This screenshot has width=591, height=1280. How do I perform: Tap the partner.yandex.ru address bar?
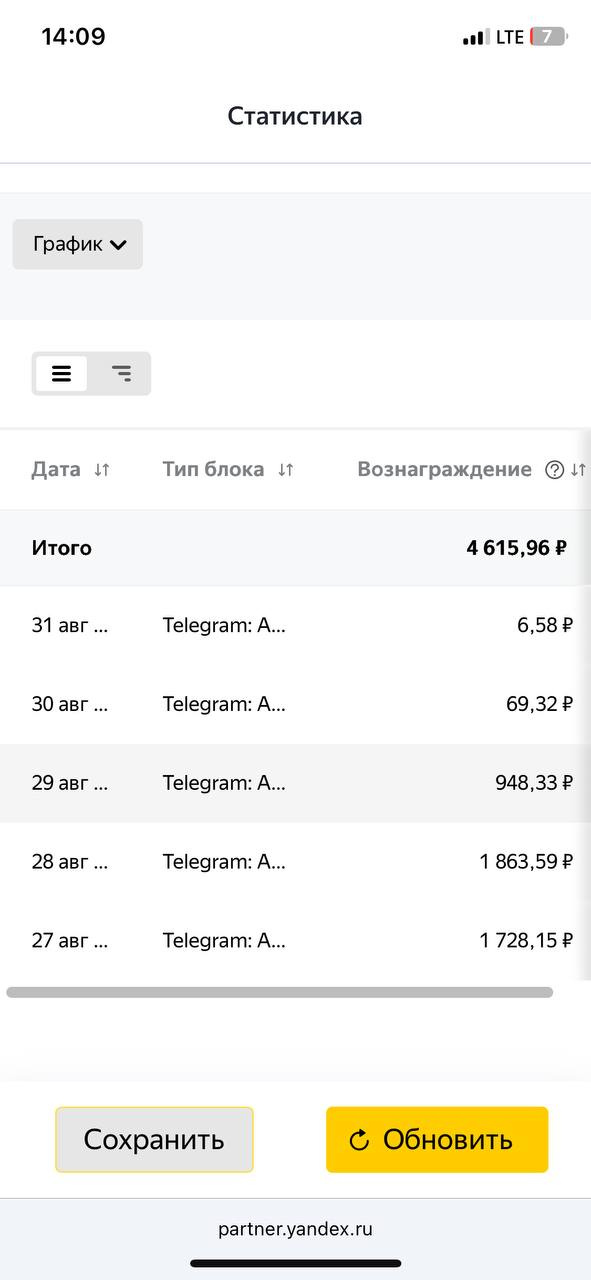point(295,1229)
